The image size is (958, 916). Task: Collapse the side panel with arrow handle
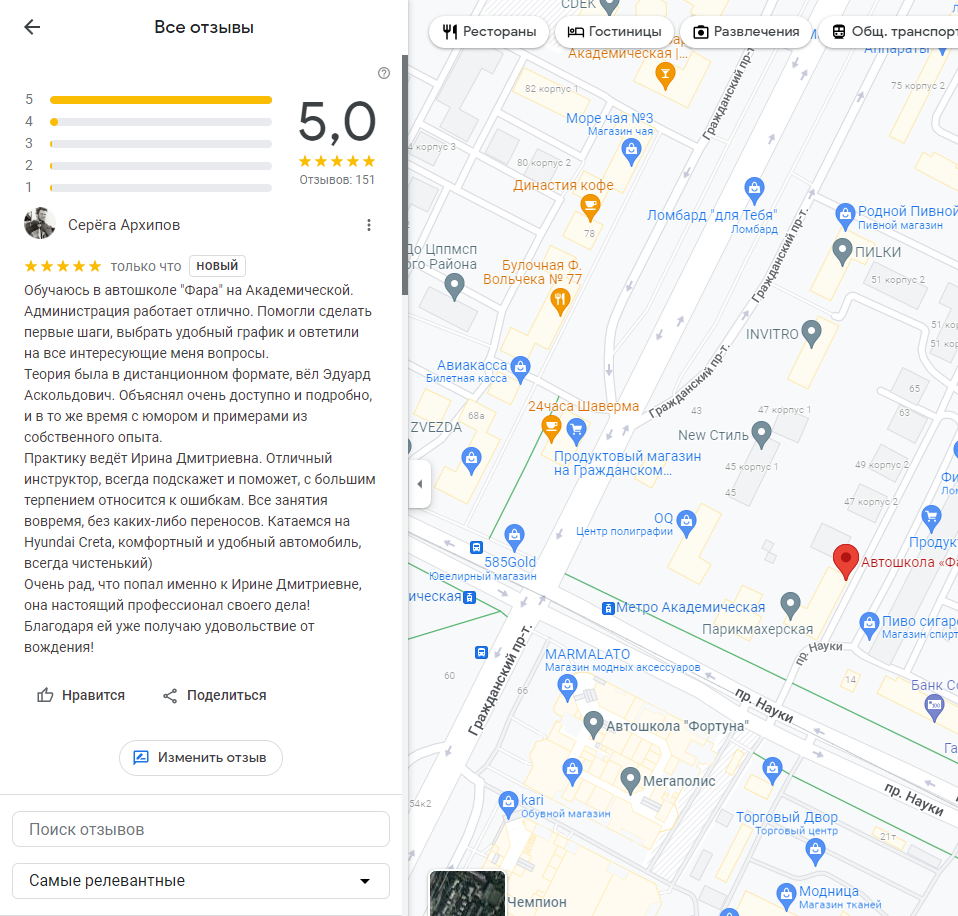click(419, 484)
